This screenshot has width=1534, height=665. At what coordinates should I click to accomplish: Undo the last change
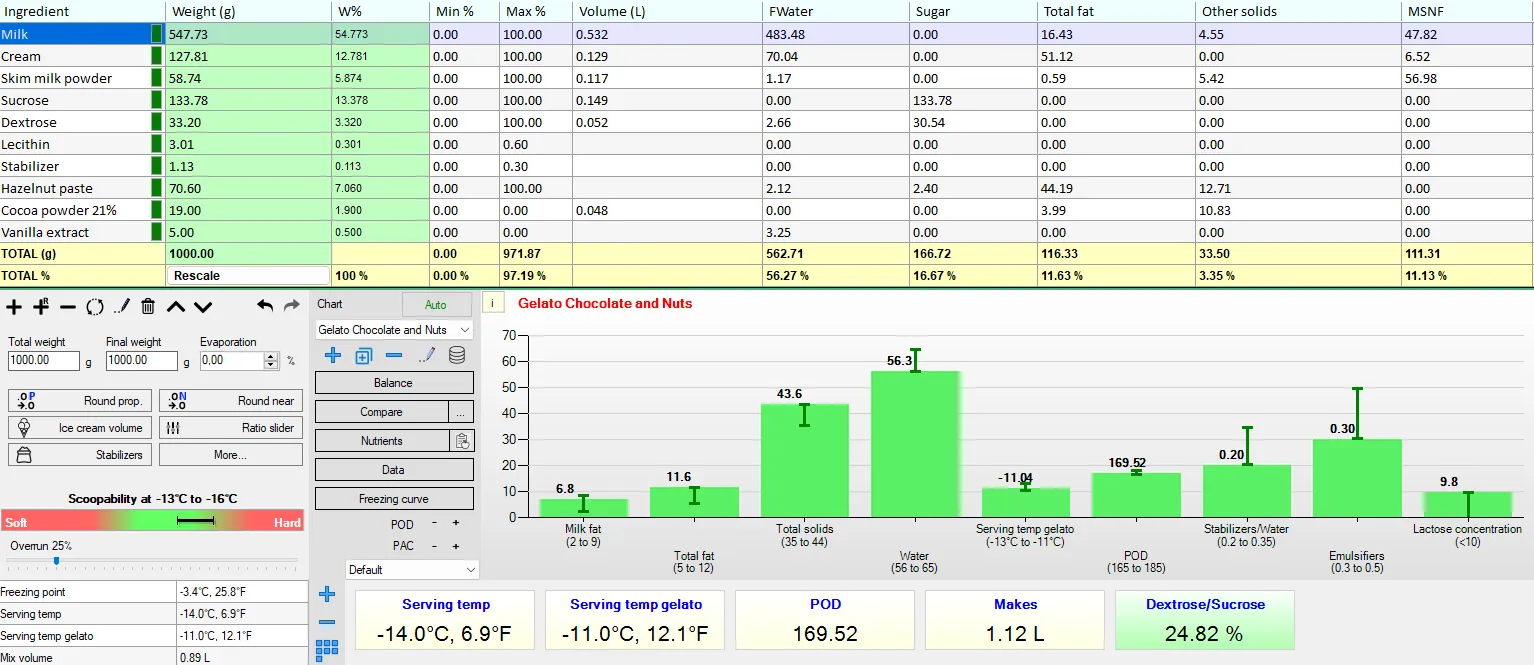265,306
